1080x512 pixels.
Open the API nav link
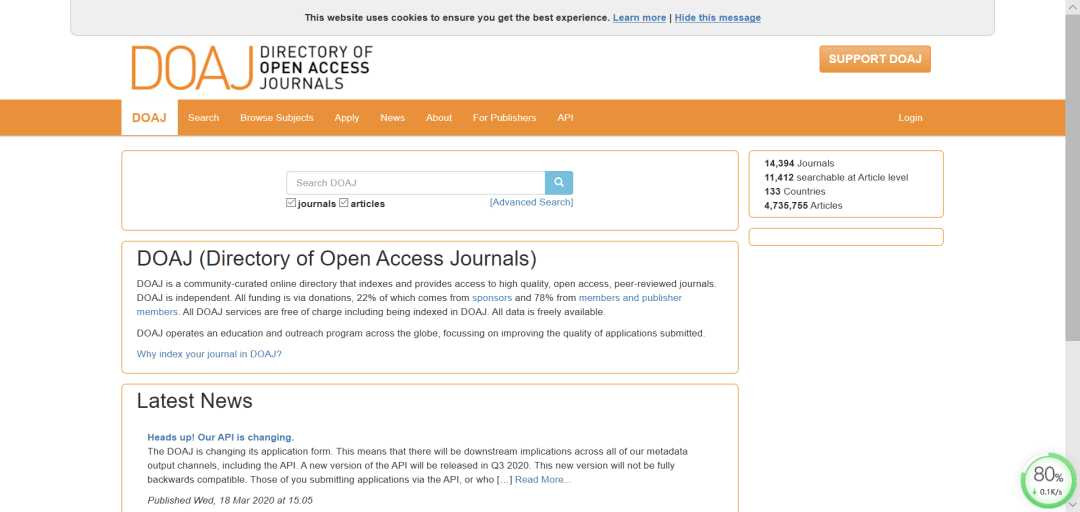point(565,118)
